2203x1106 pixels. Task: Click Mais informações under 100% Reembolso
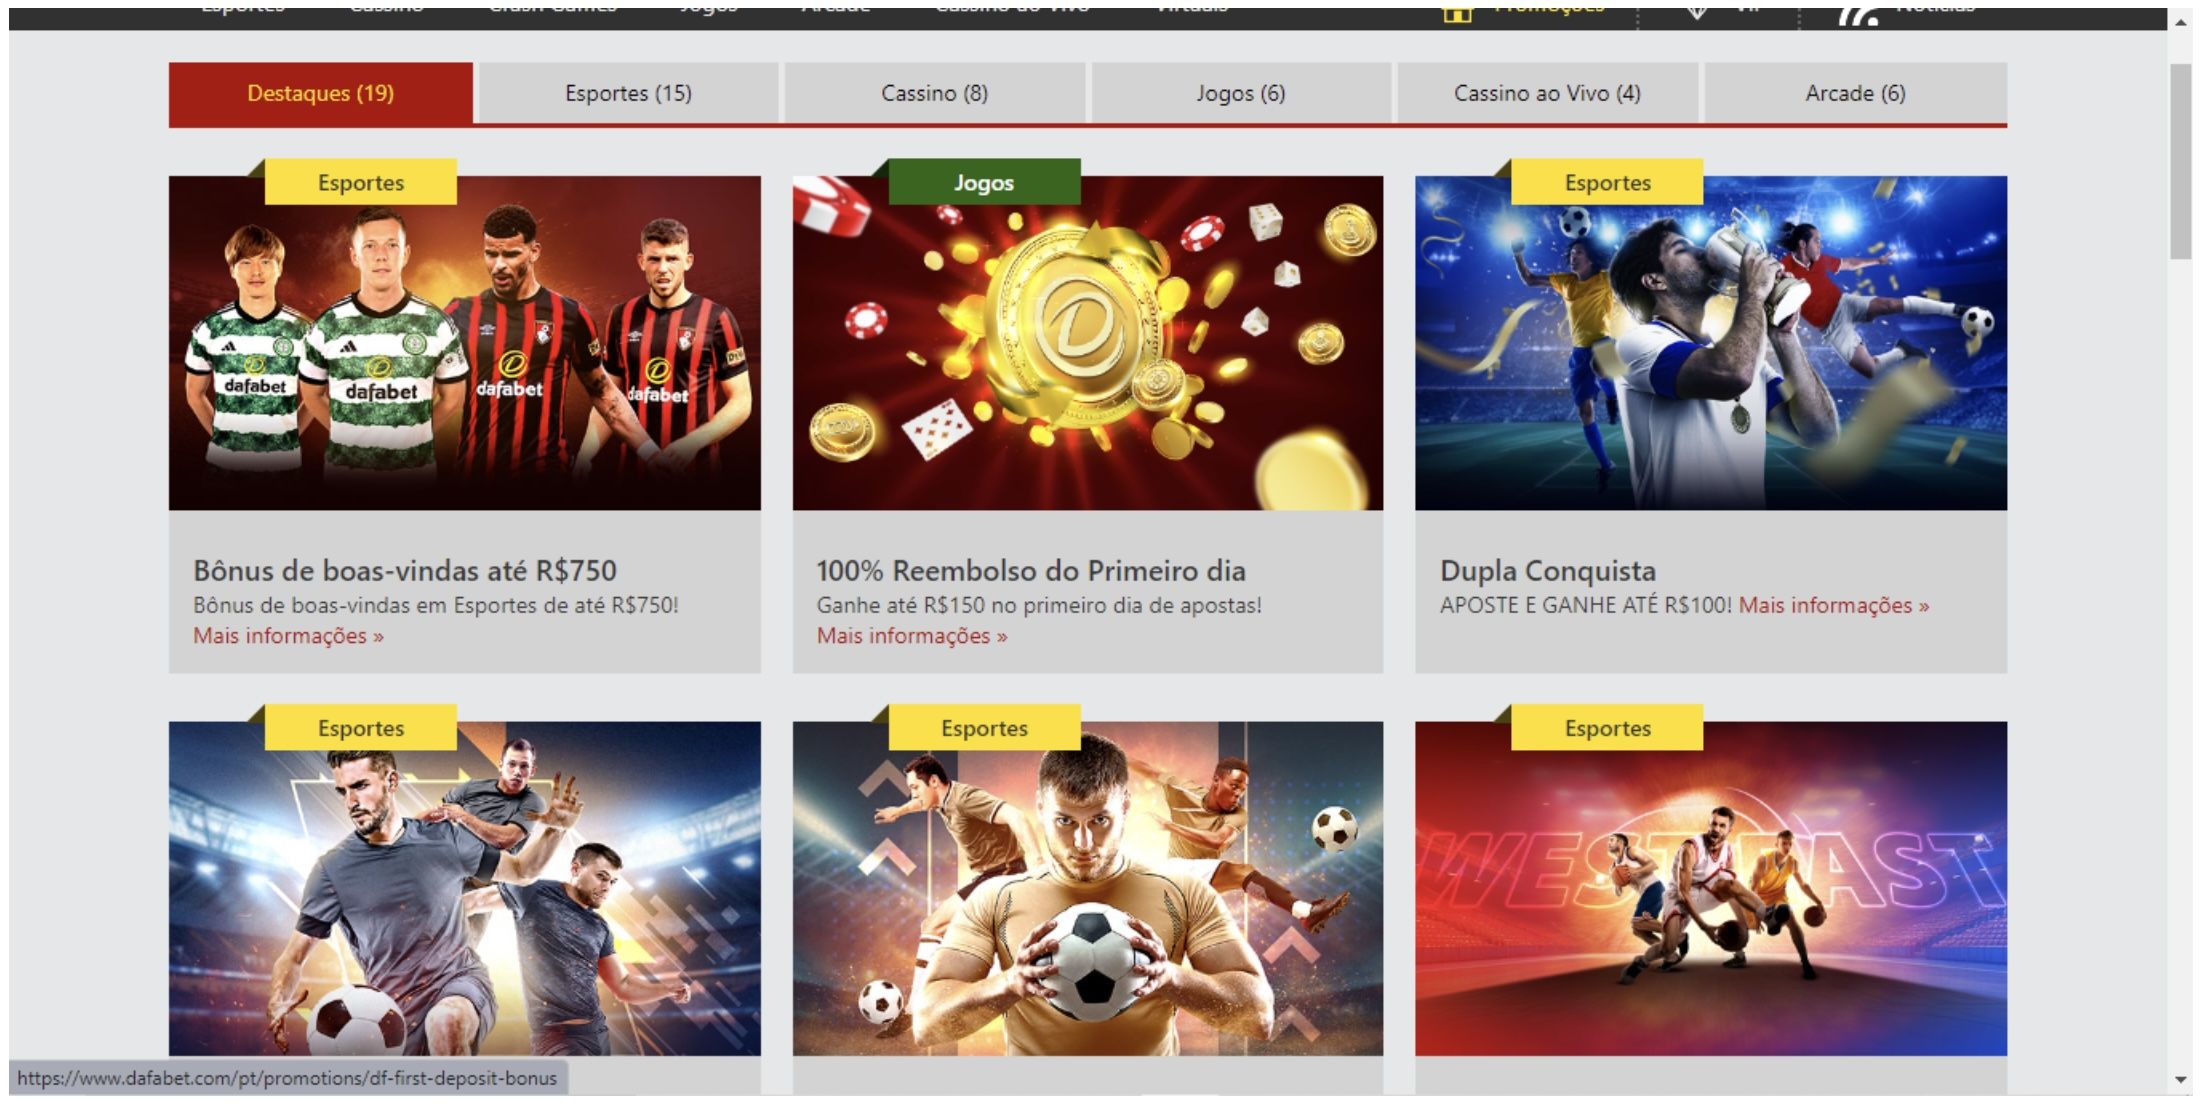tap(912, 636)
